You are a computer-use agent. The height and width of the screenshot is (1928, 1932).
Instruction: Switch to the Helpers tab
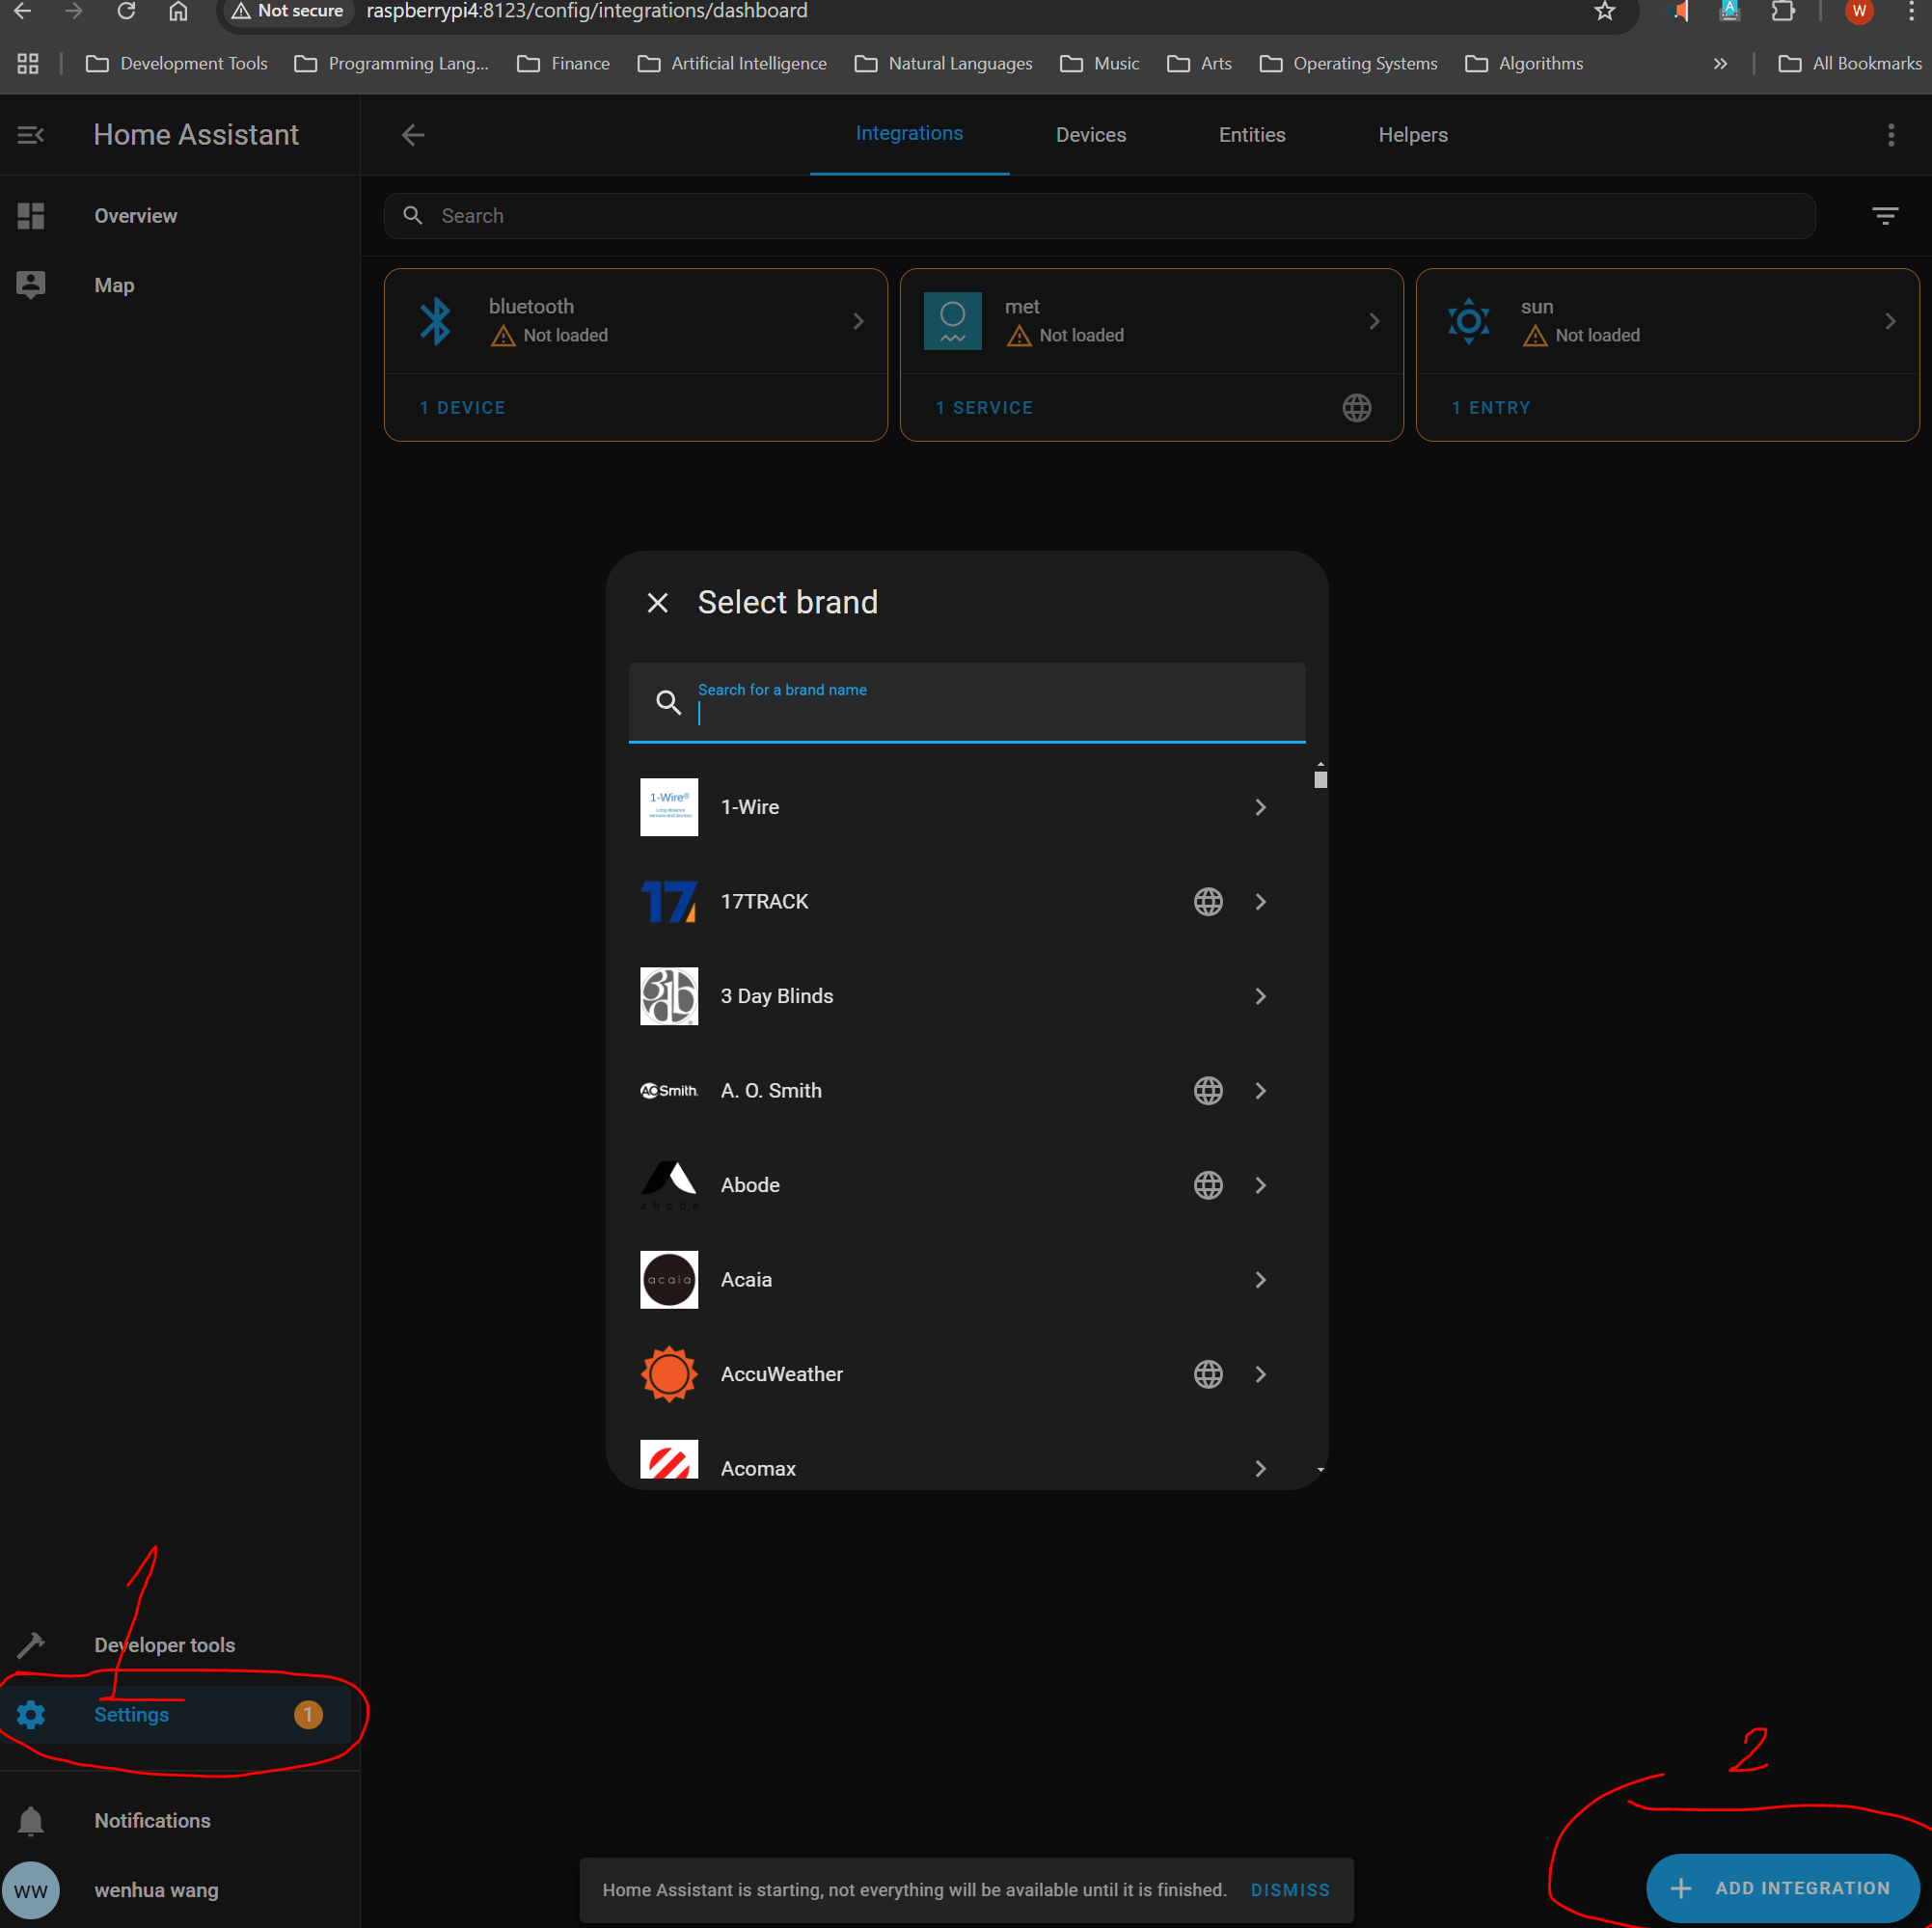[x=1412, y=135]
